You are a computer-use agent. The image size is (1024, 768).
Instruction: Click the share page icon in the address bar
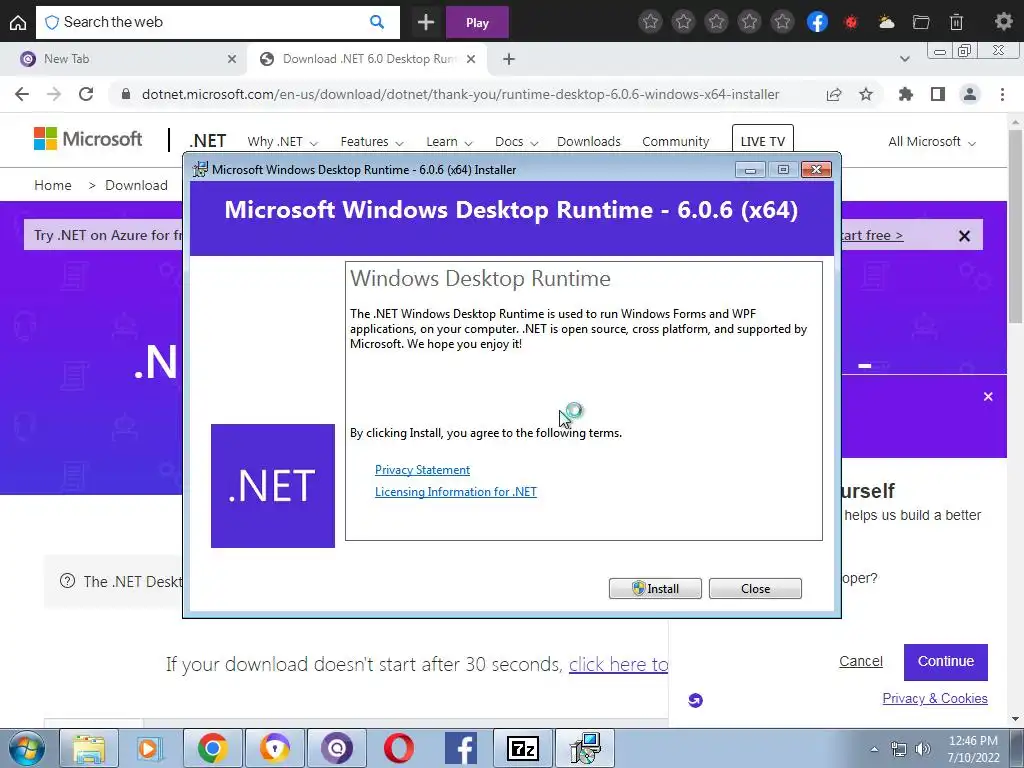click(x=834, y=94)
